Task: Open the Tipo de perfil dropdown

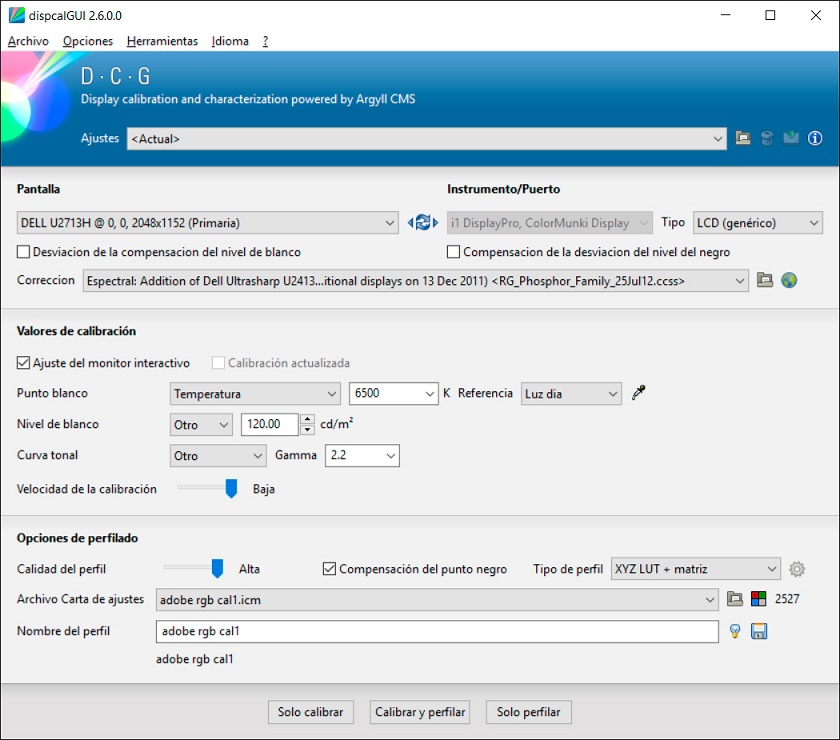Action: (695, 569)
